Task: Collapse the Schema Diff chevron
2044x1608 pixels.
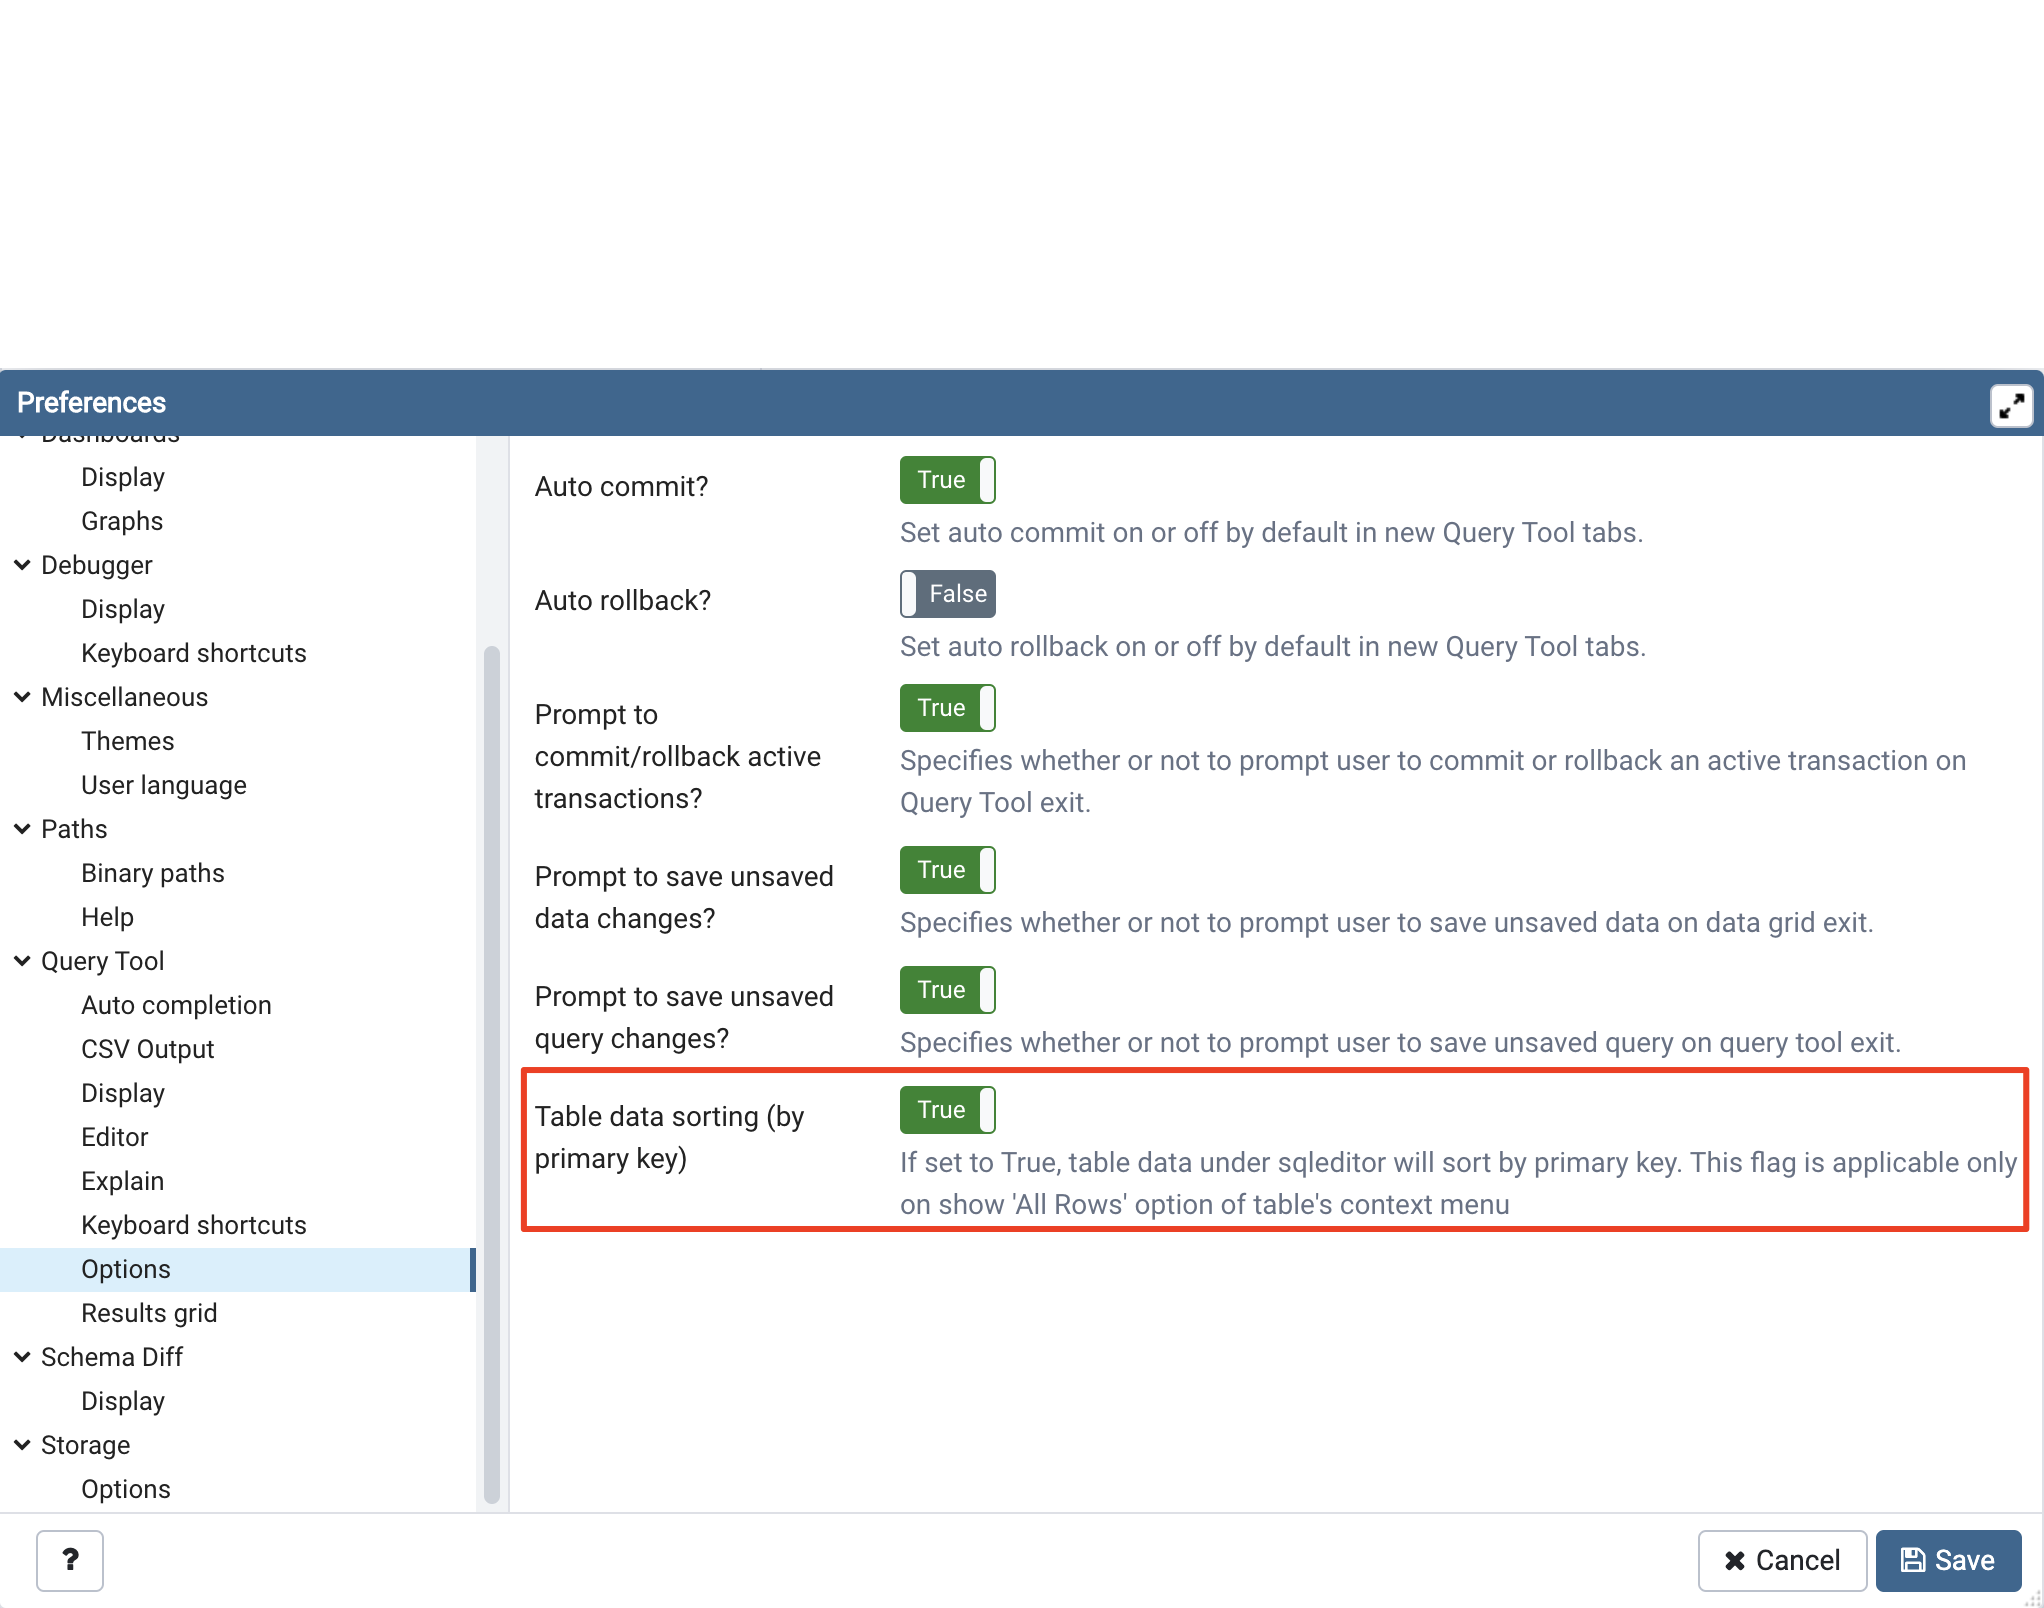Action: (22, 1357)
